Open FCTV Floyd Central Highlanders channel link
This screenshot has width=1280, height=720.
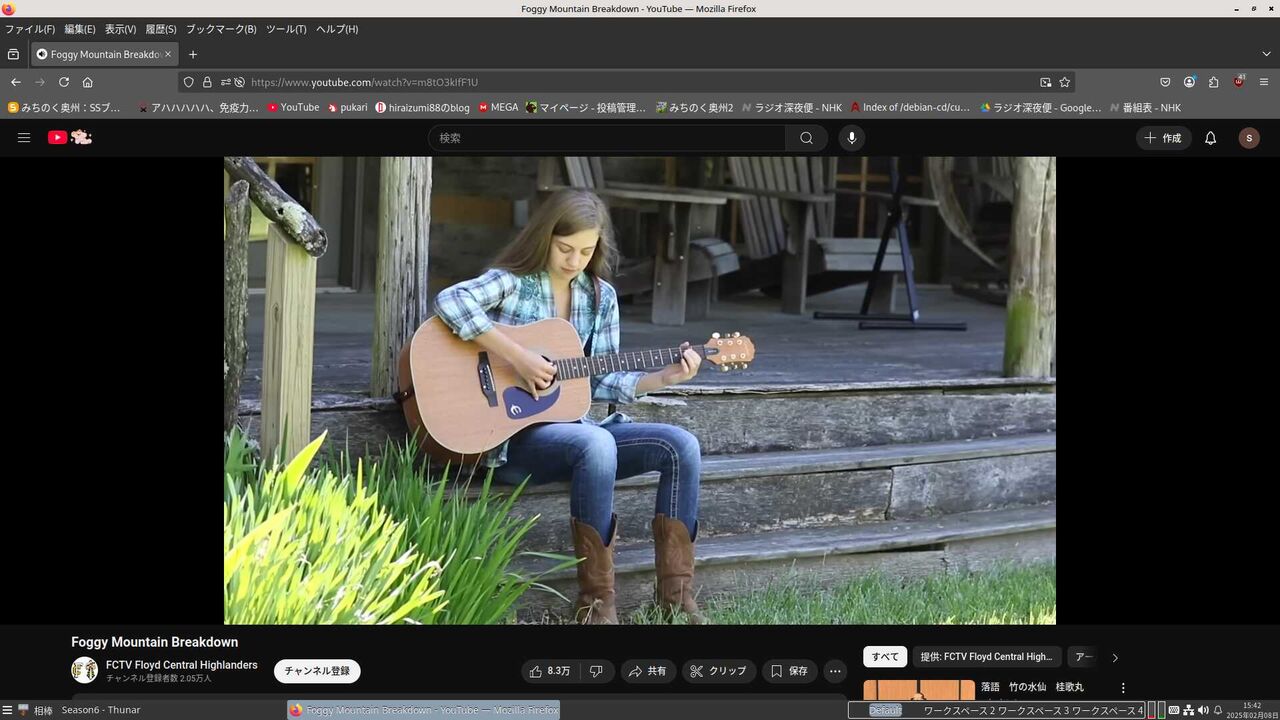[x=182, y=665]
